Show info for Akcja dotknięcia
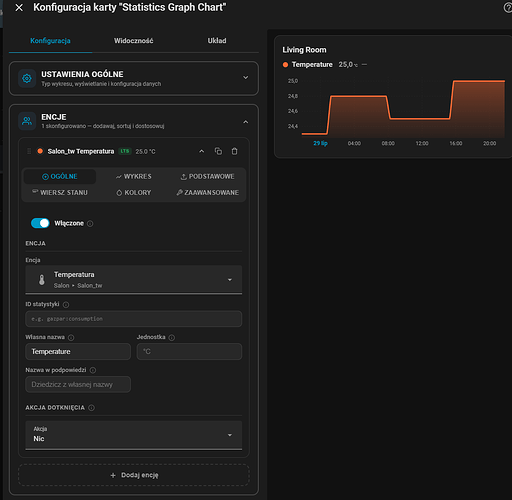 coord(91,408)
